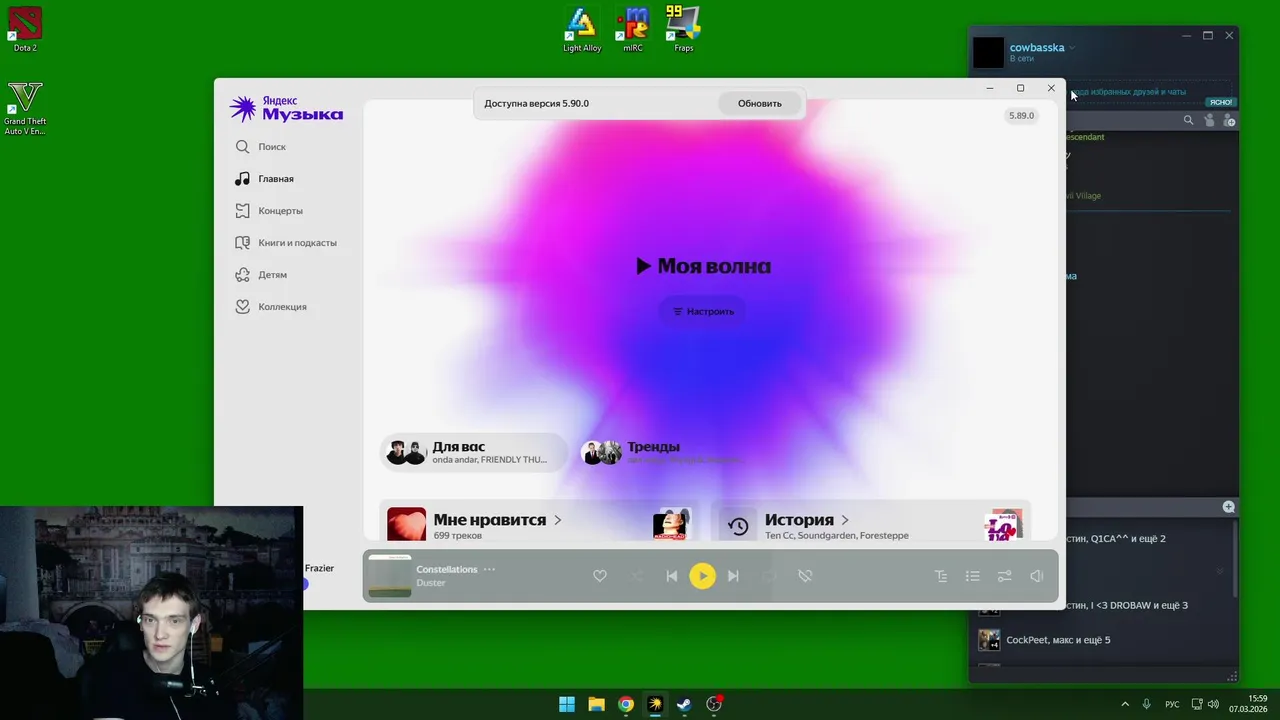Click the Steam friends avatar image
This screenshot has height=720, width=1280.
tap(988, 52)
